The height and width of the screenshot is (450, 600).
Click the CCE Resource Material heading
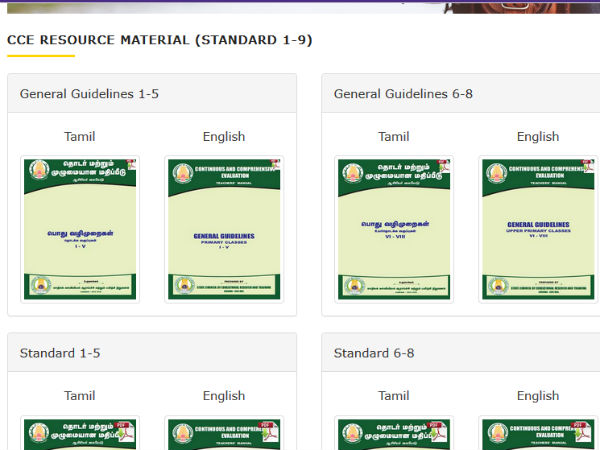click(160, 40)
